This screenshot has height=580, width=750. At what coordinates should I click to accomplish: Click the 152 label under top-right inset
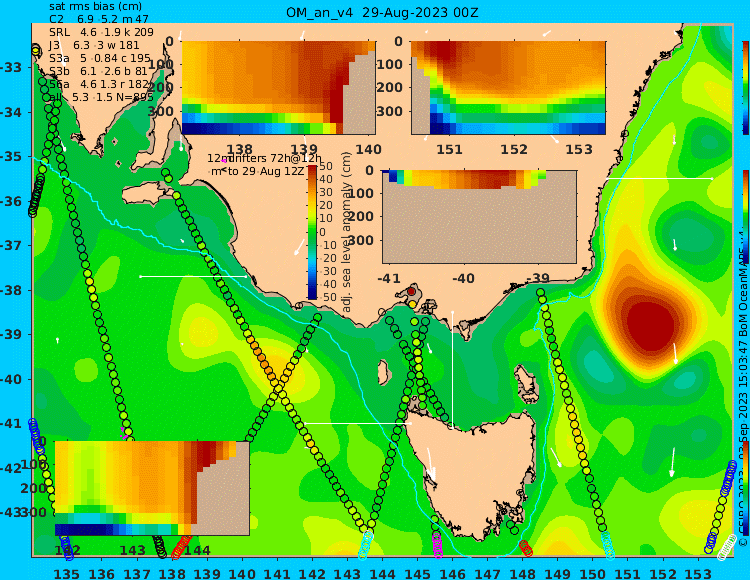[514, 150]
